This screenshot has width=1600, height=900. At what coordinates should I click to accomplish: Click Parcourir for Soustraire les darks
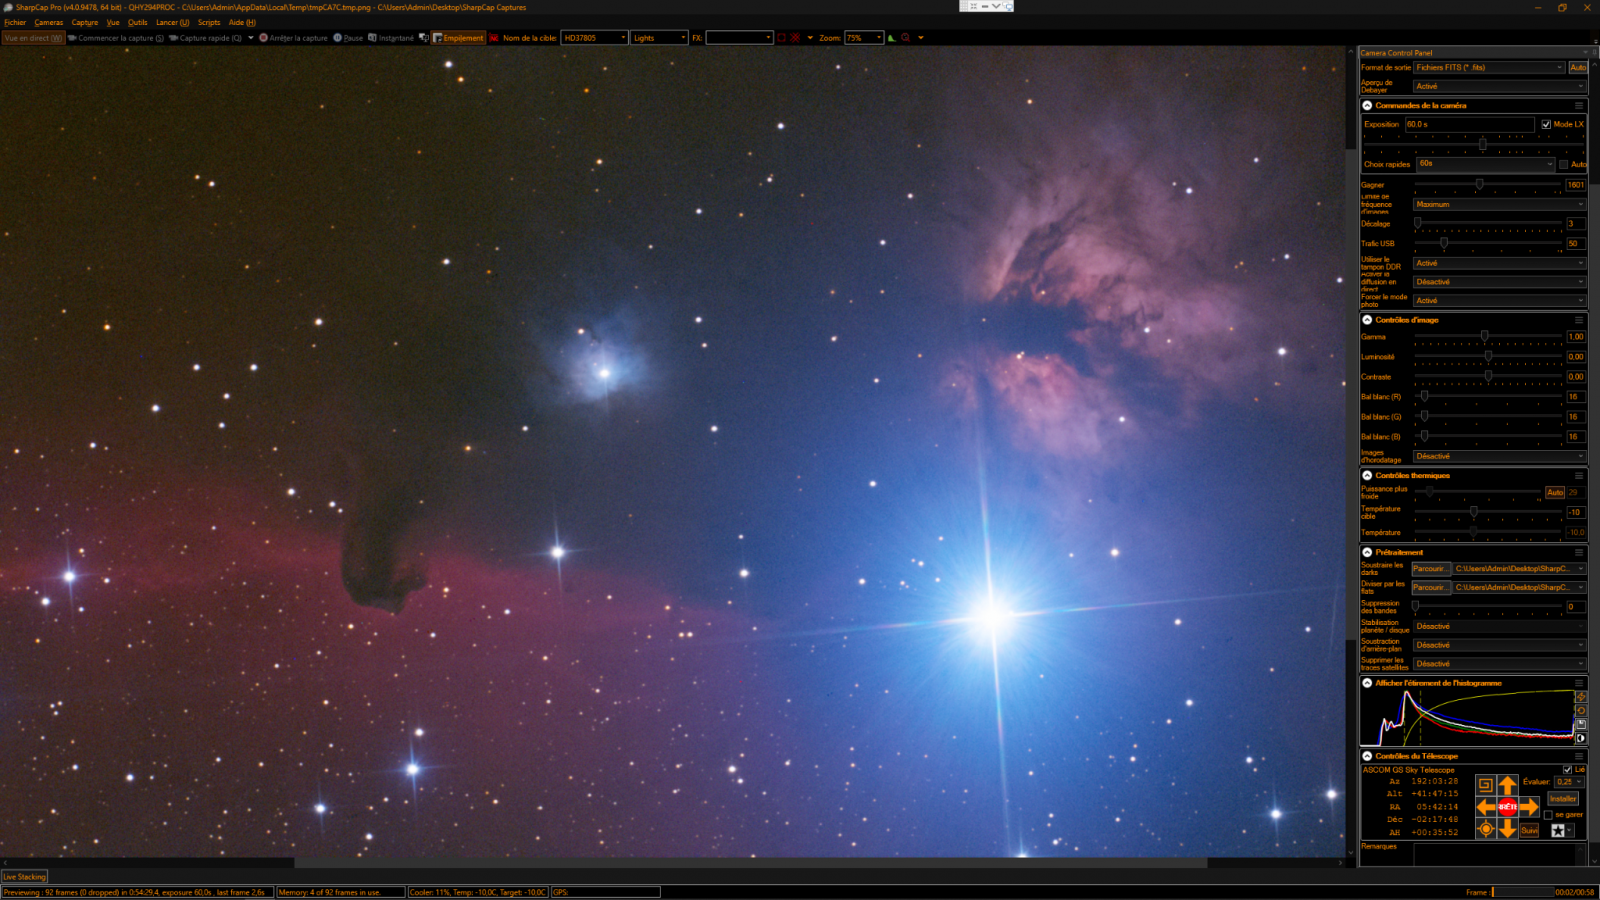coord(1430,568)
